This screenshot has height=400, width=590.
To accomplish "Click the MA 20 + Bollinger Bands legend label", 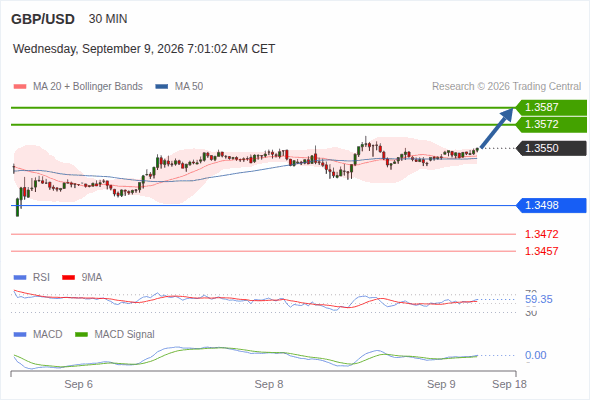I will pos(88,87).
